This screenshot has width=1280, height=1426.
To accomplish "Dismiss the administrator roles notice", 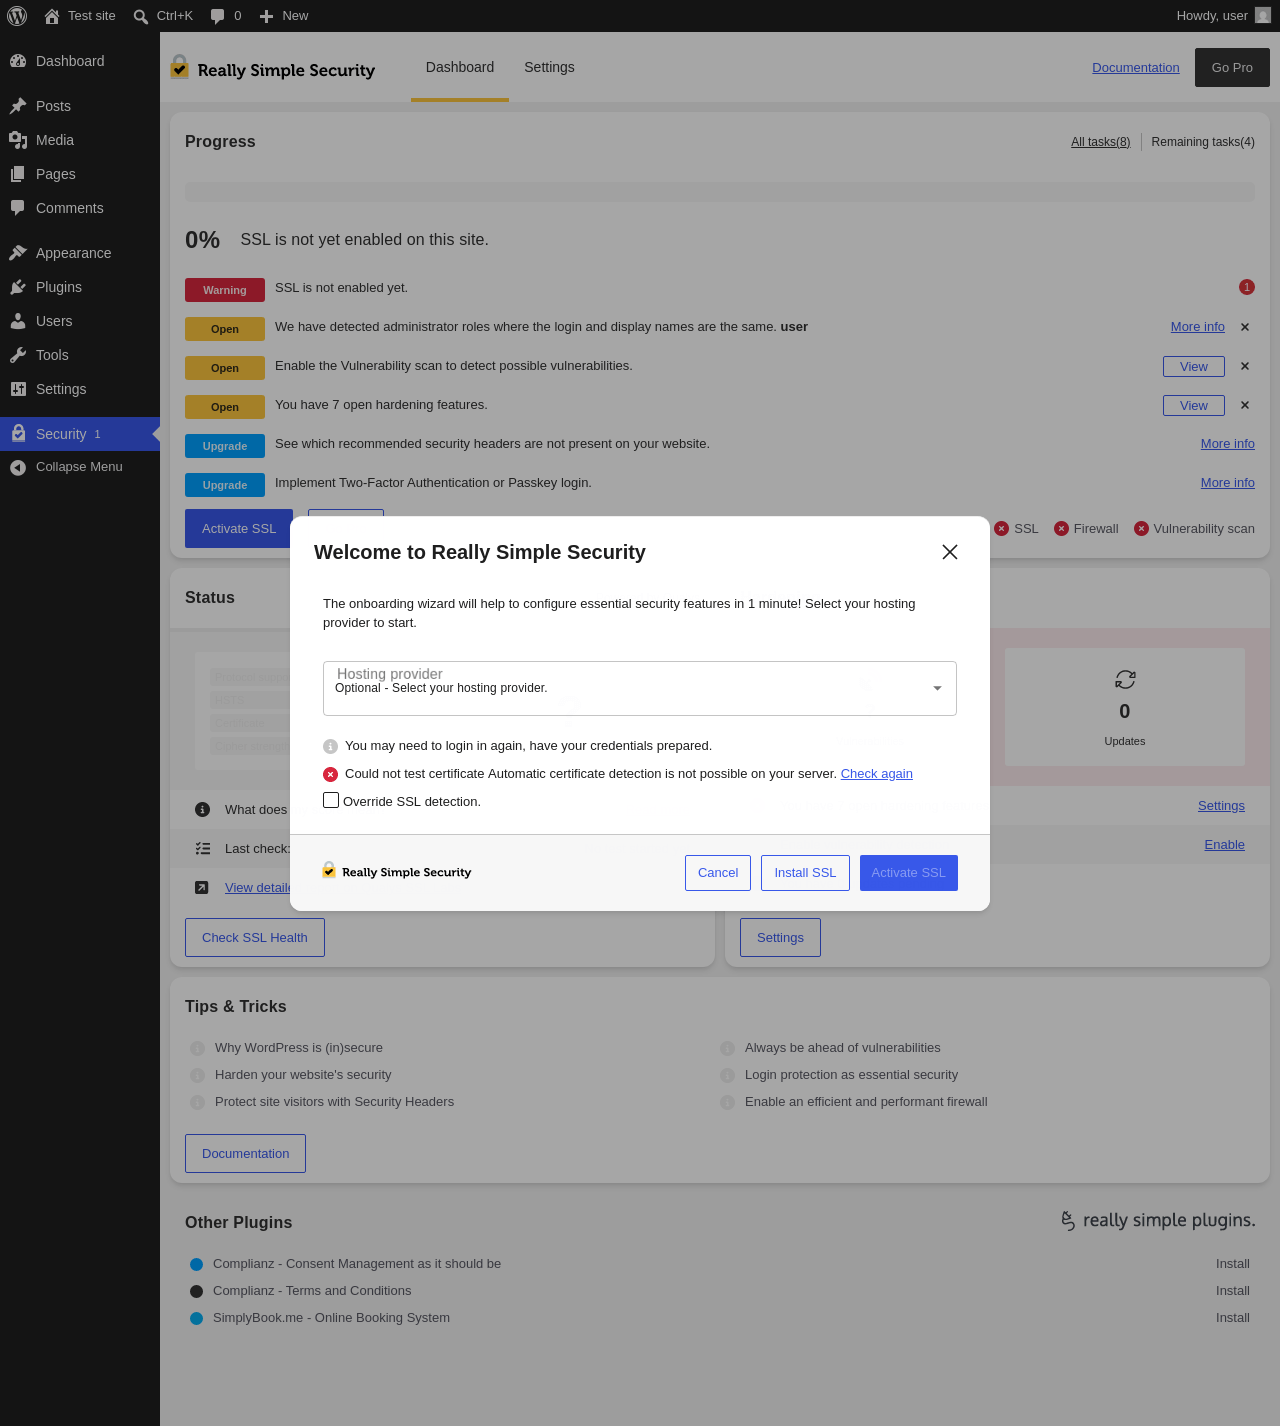I will click(1245, 327).
